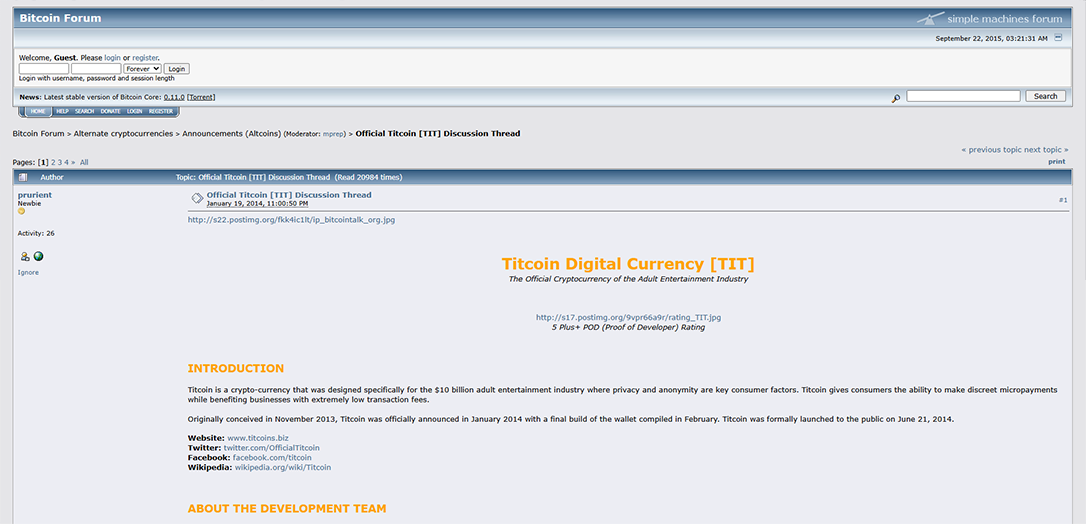
Task: Click the 'Activity: 26' text
Action: pos(36,233)
